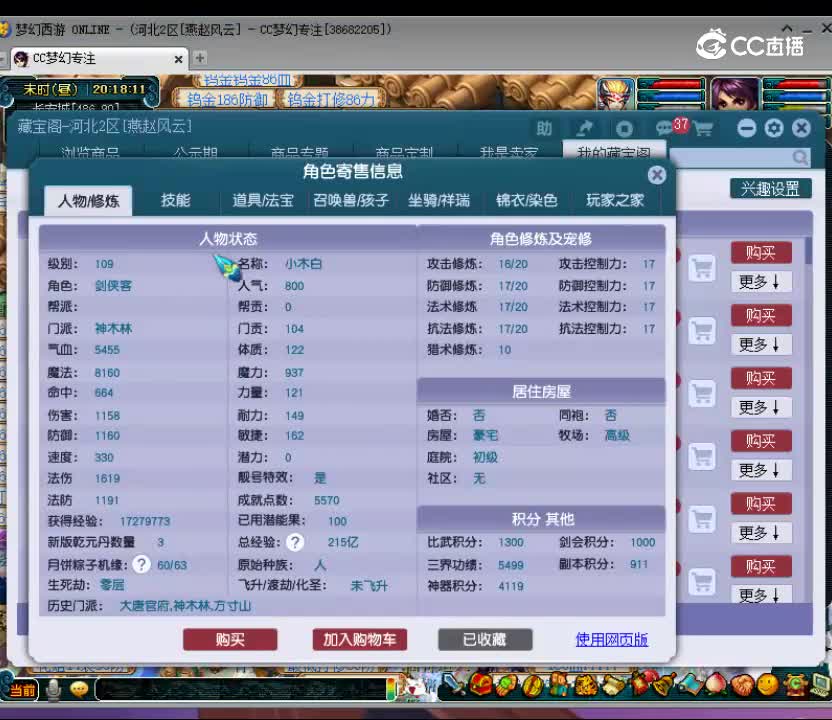Click the red 购买 button in dialog footer
Screen dimensions: 832x720
click(230, 639)
